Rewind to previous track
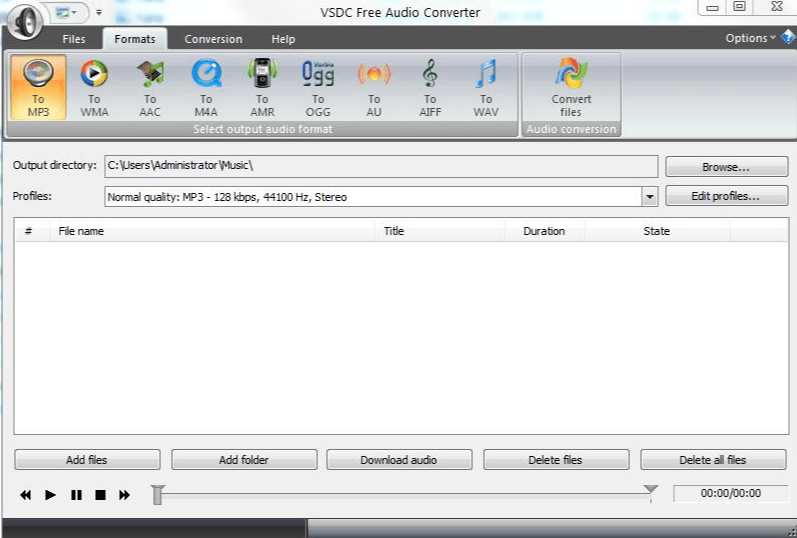This screenshot has height=538, width=797. (x=25, y=495)
